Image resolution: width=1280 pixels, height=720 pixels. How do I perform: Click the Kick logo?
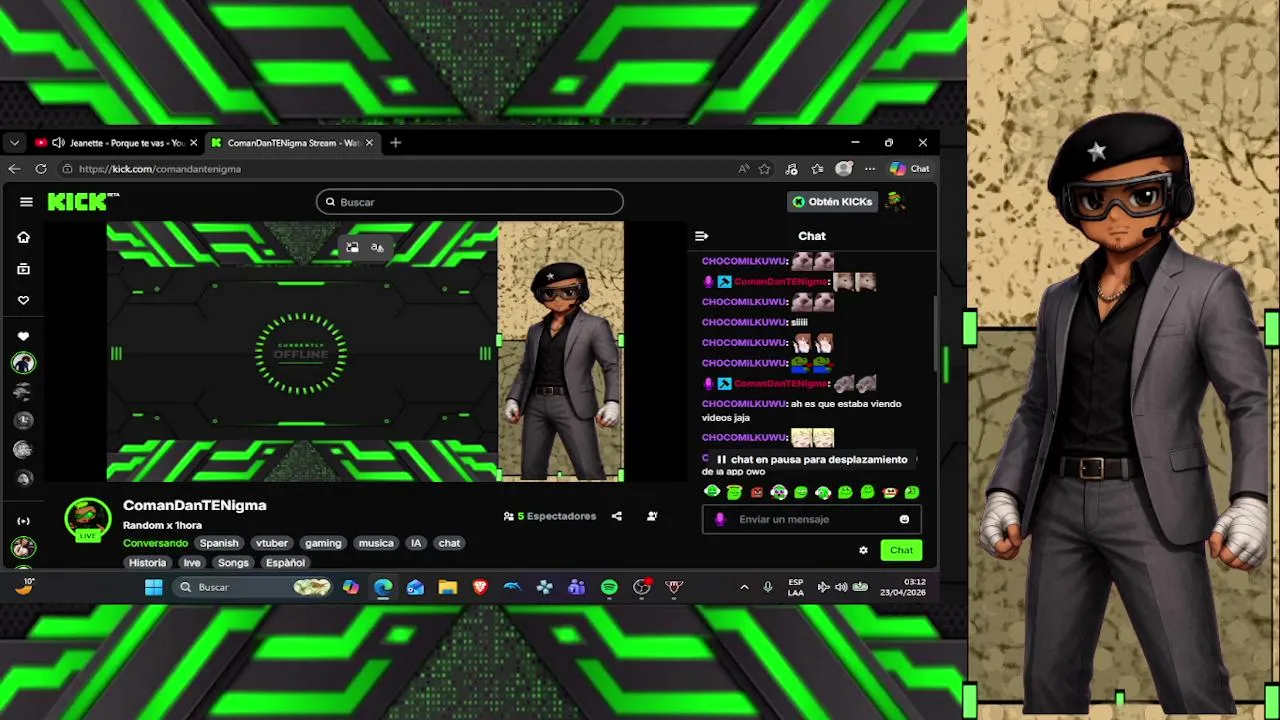pyautogui.click(x=82, y=202)
